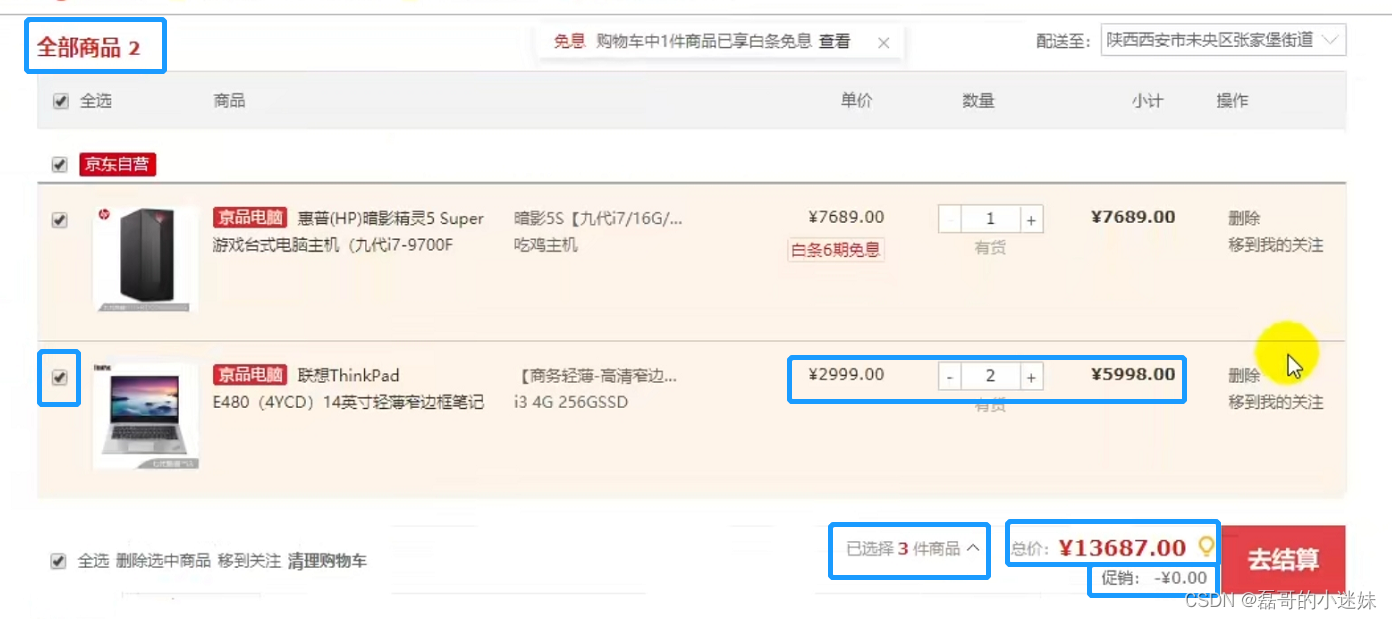
Task: Click ThinkPad unit price ¥2999.00
Action: [x=846, y=374]
